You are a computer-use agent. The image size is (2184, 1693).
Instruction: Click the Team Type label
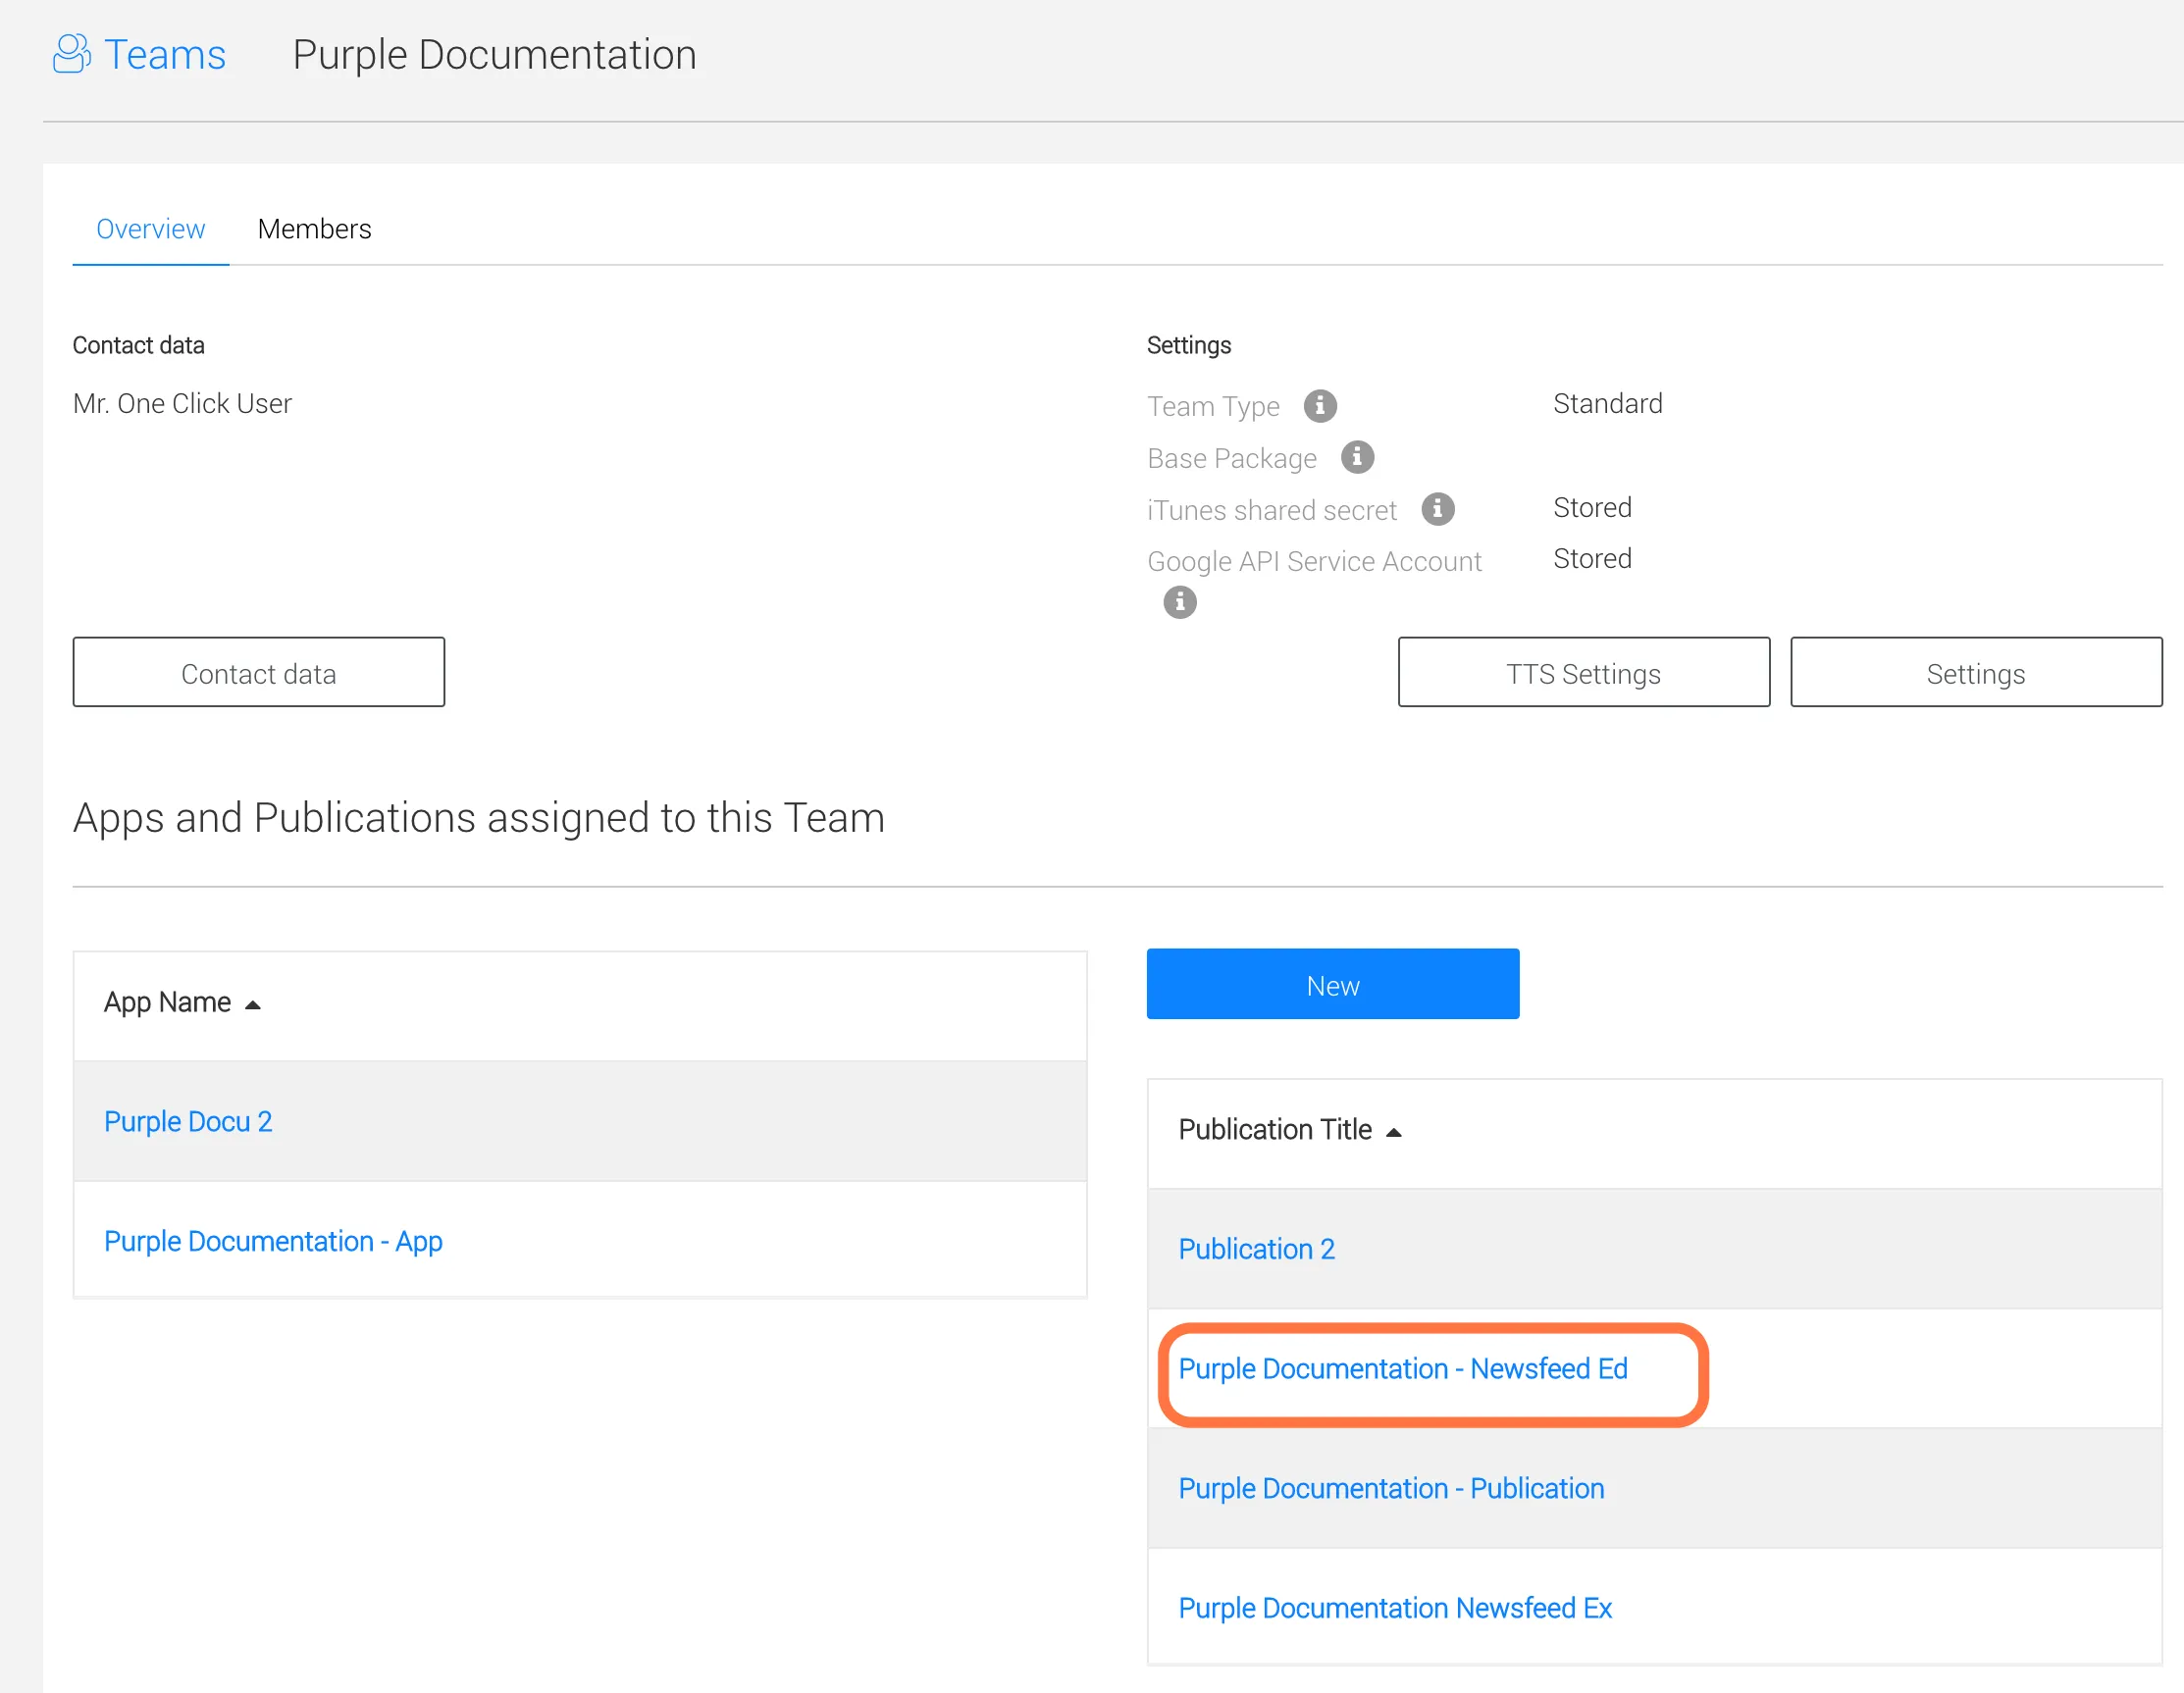tap(1213, 407)
